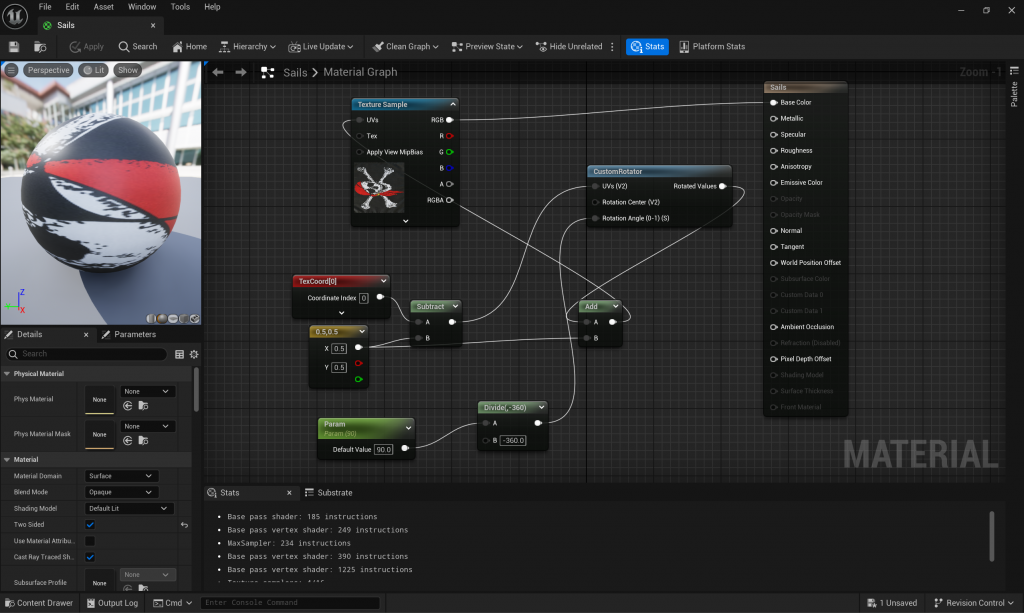Open Material Domain Surface dropdown
The height and width of the screenshot is (613, 1024).
click(x=121, y=476)
